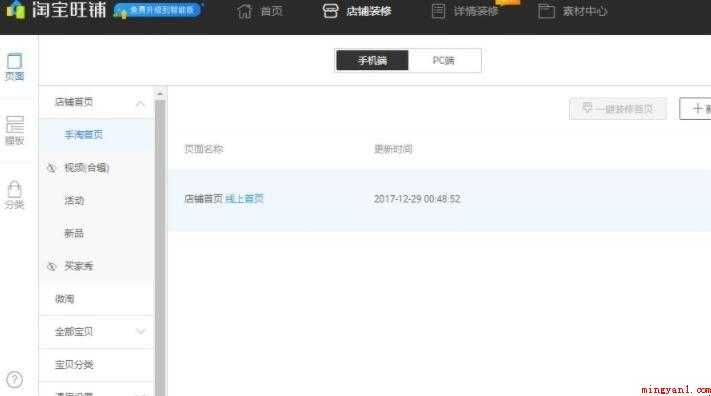Click the plus new page button
Screen dimensions: 711x396
696,109
